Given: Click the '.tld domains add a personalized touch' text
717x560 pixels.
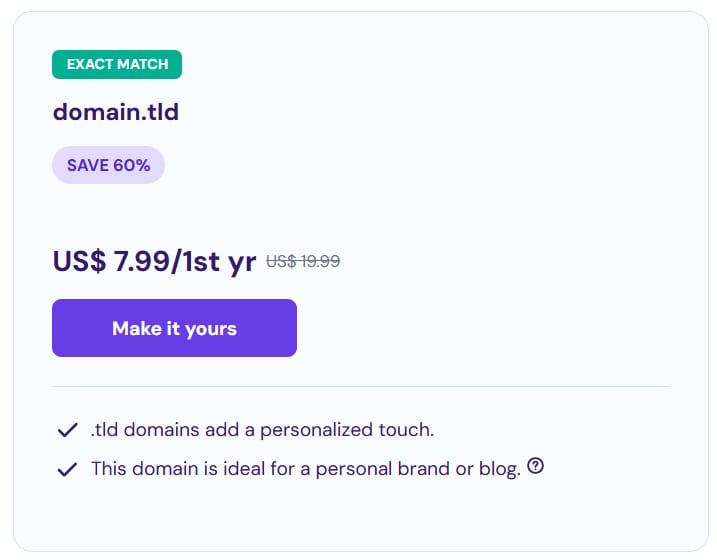Looking at the screenshot, I should (262, 431).
